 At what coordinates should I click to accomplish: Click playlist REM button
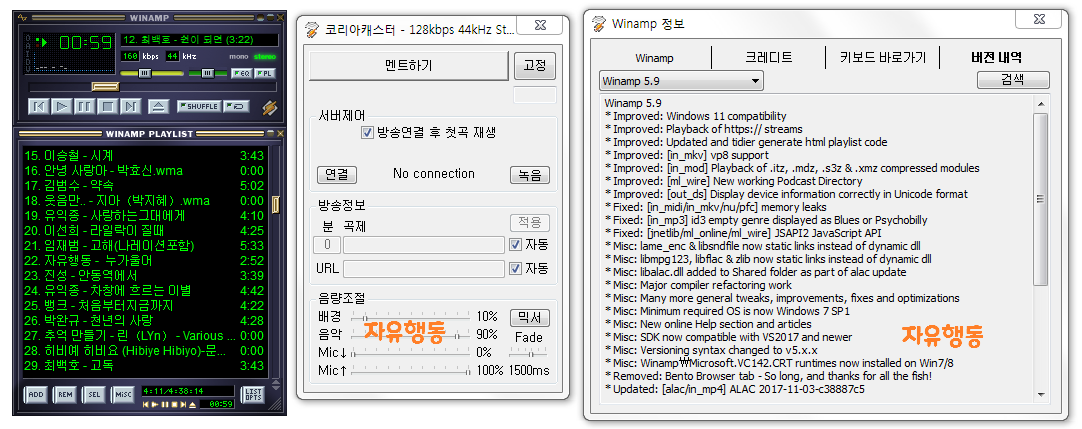tap(64, 394)
